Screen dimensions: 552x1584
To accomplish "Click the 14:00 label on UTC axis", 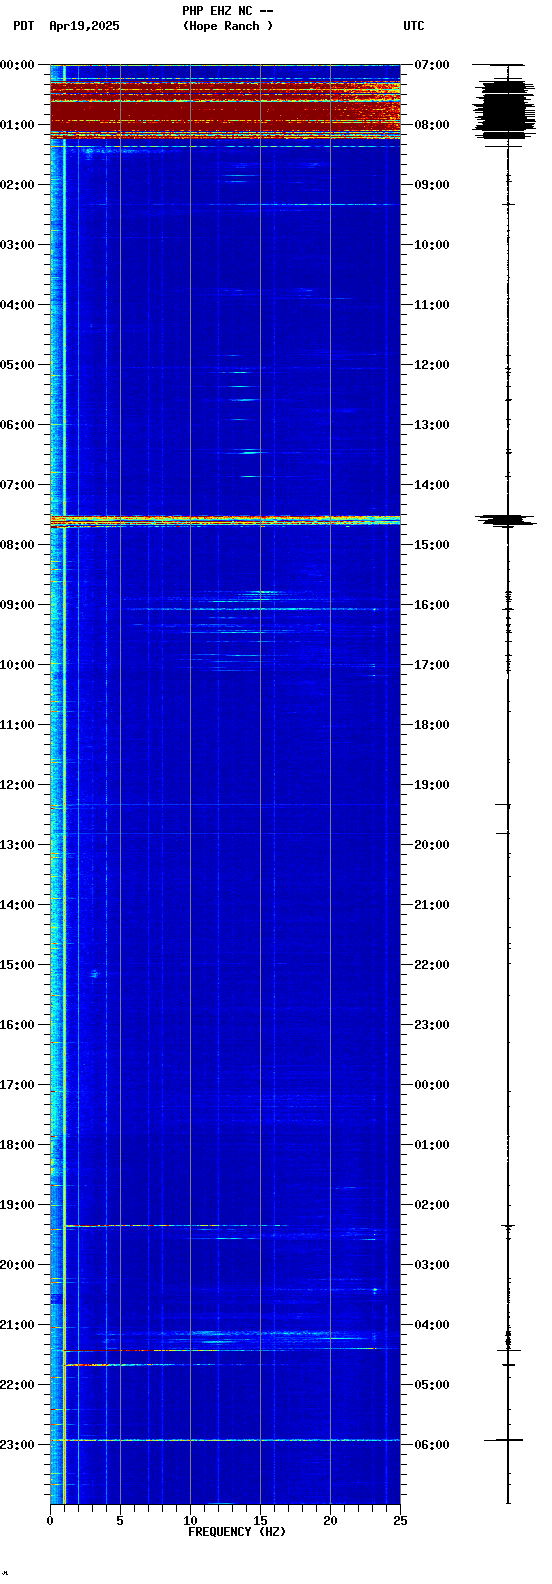I will [x=432, y=485].
